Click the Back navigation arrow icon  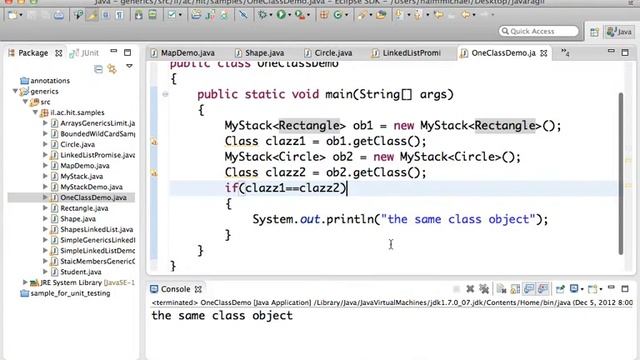(x=465, y=15)
